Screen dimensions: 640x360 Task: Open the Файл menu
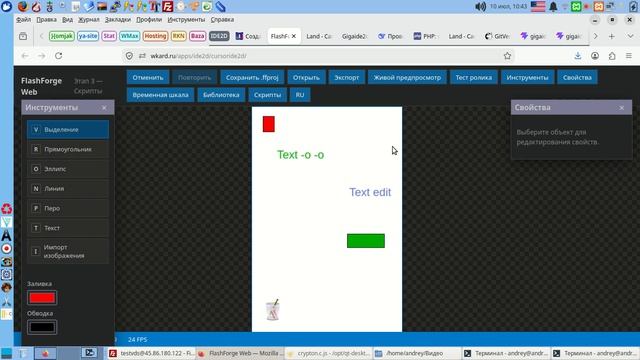[23, 19]
